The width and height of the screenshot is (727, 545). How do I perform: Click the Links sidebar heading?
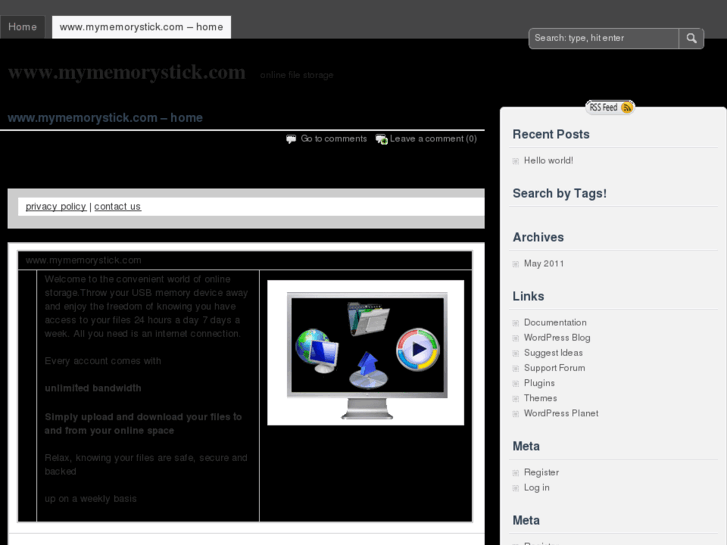tap(528, 296)
